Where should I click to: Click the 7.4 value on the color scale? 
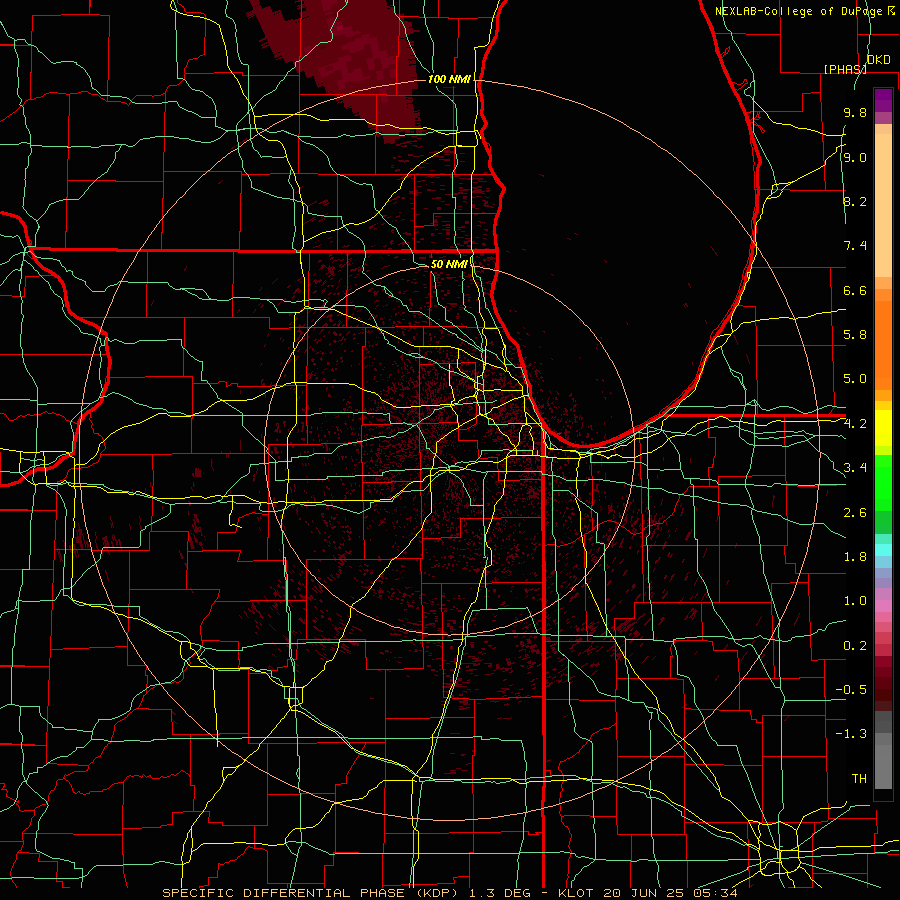[855, 246]
